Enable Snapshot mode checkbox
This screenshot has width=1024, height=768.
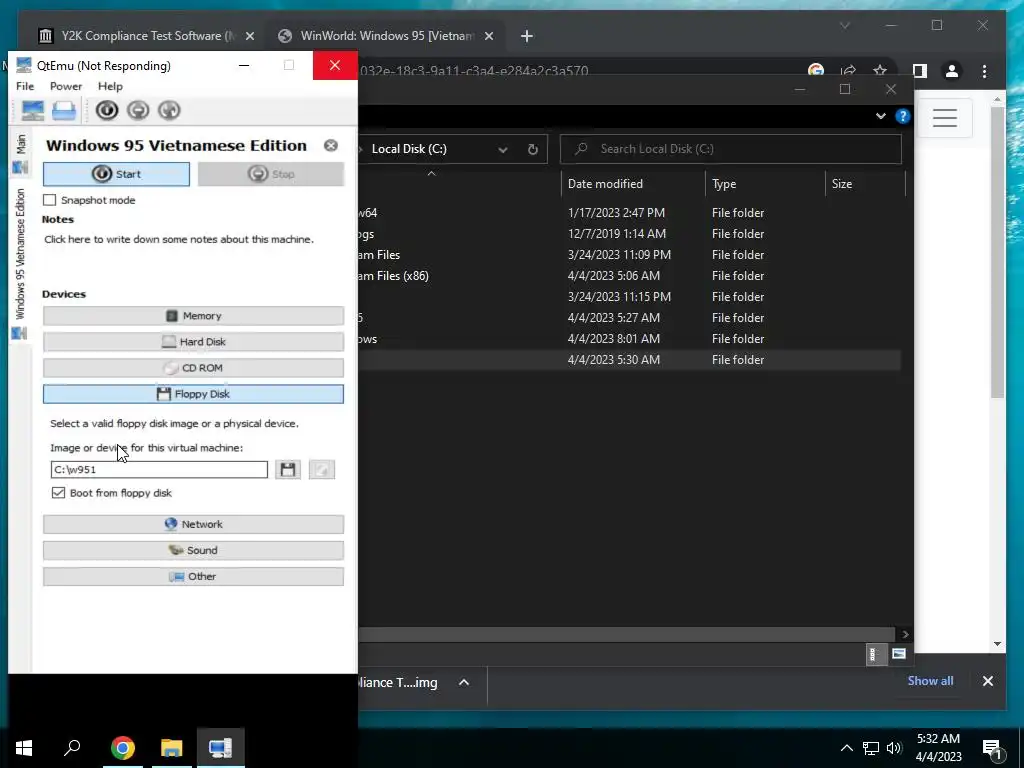coord(50,200)
